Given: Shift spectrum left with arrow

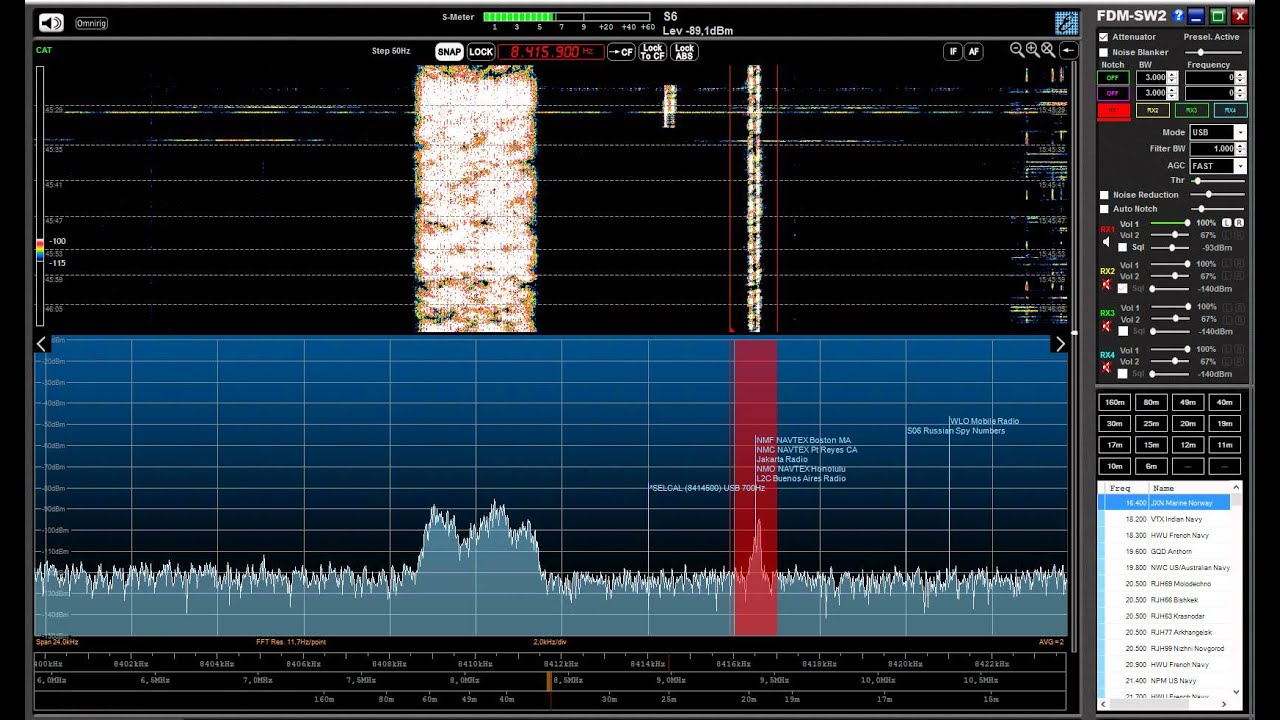Looking at the screenshot, I should point(41,344).
